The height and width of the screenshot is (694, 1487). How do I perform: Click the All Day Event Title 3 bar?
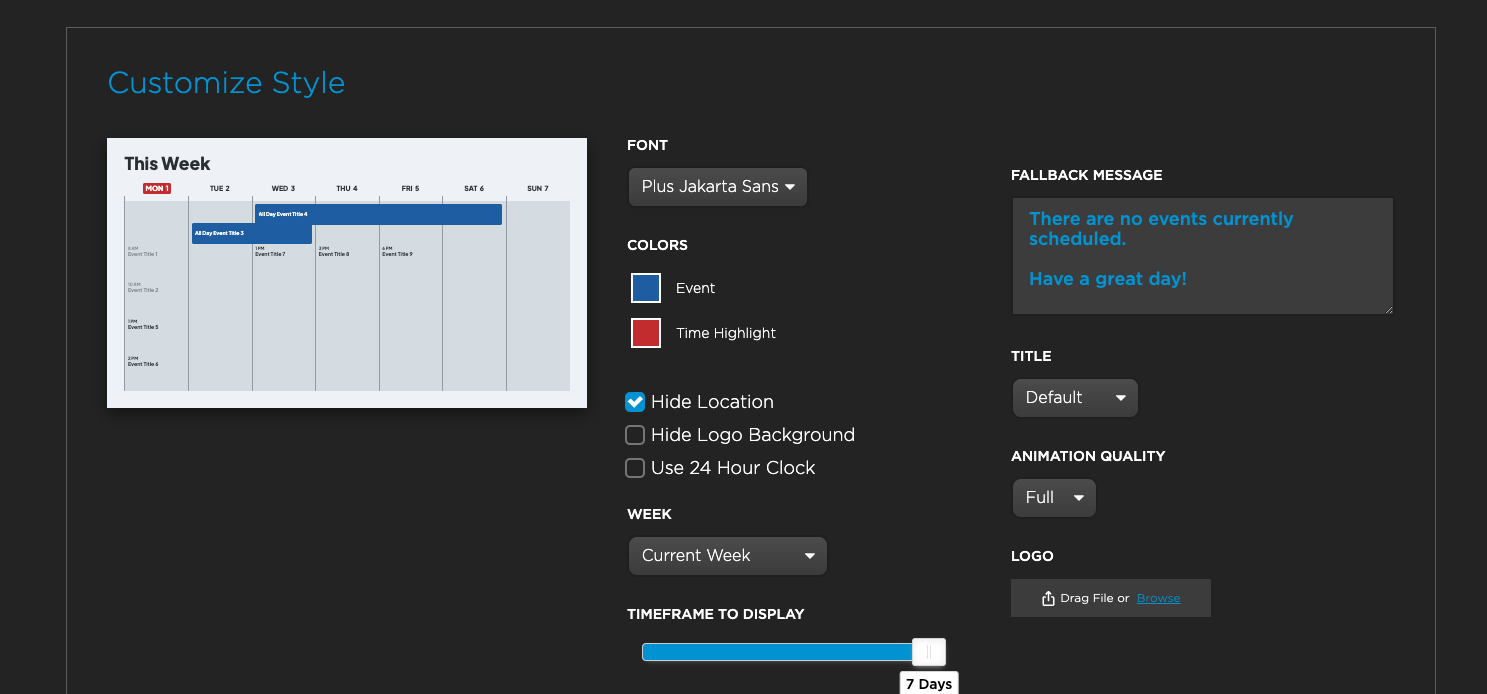pyautogui.click(x=251, y=233)
